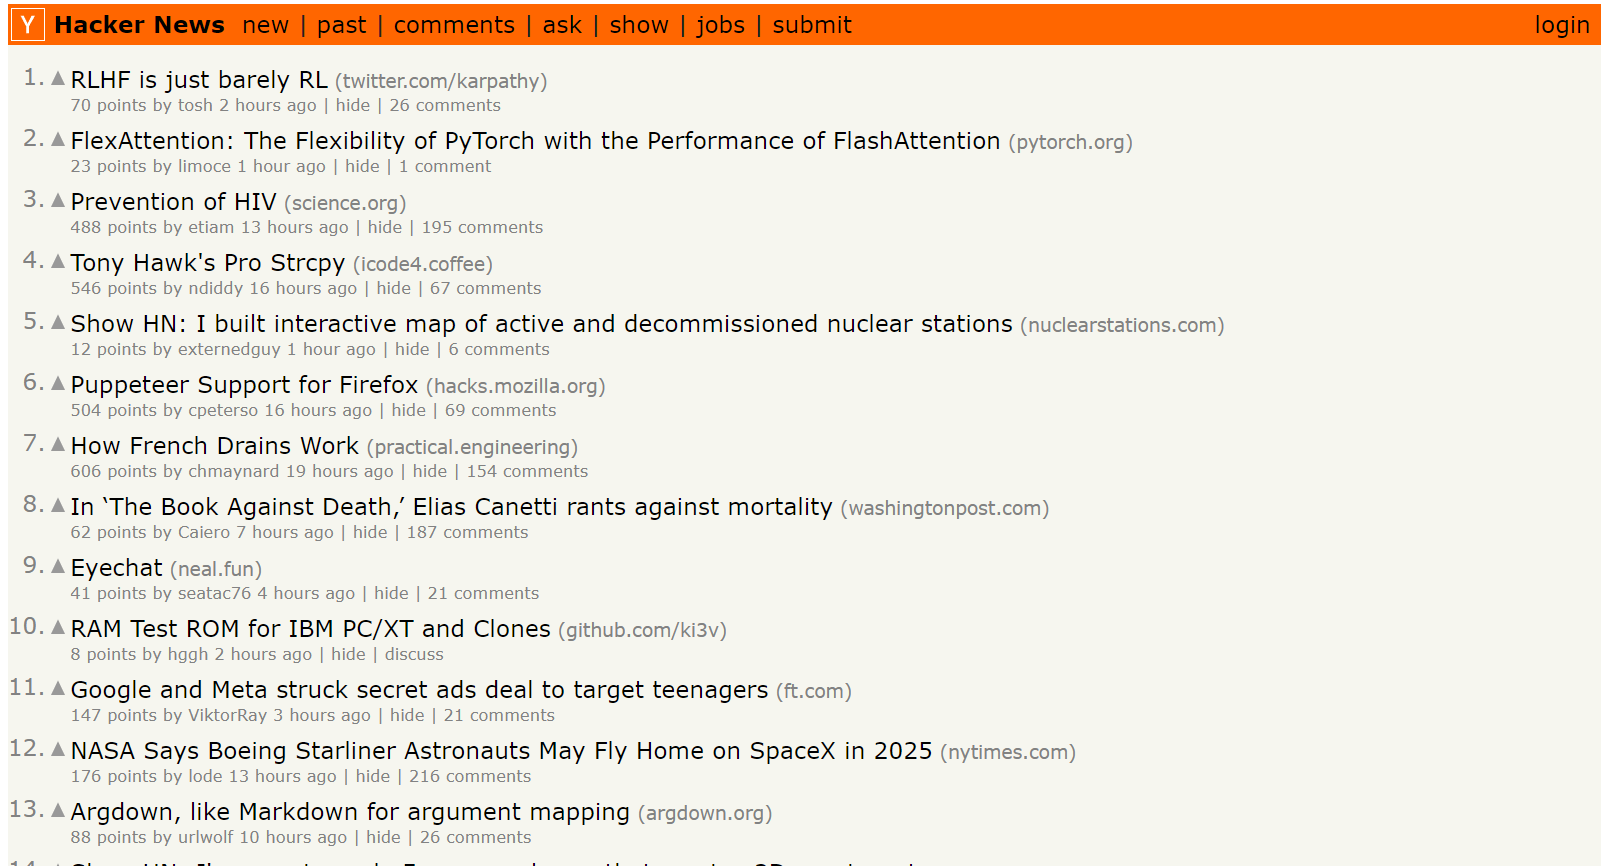Viewport: 1610px width, 866px height.
Task: Upvote the Tony Hawk's Pro Strcpy story
Action: tap(58, 261)
